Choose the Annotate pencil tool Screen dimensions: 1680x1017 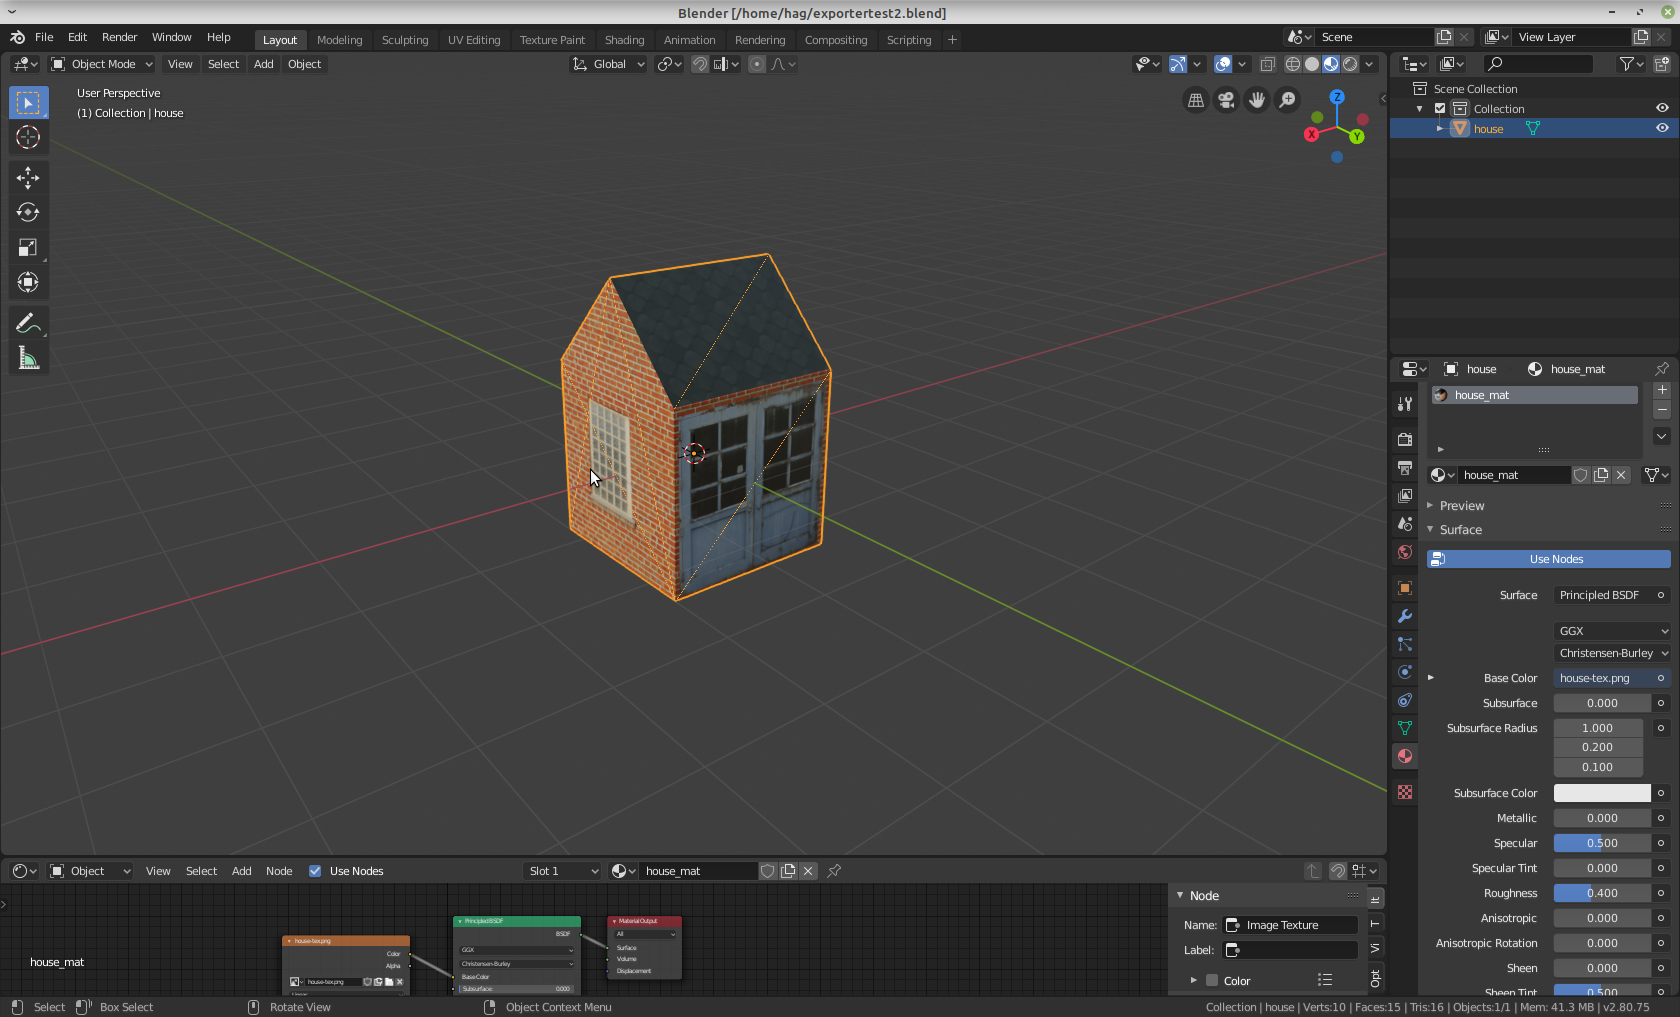coord(28,323)
